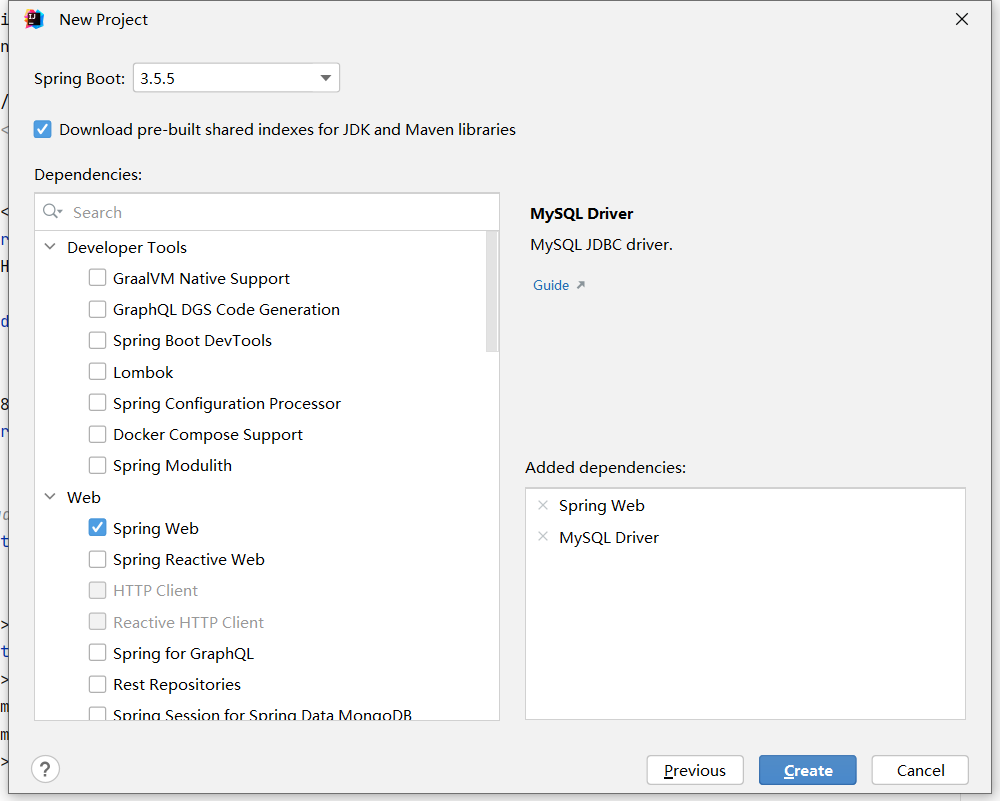Check Spring Boot DevTools option
This screenshot has width=1000, height=801.
point(97,341)
